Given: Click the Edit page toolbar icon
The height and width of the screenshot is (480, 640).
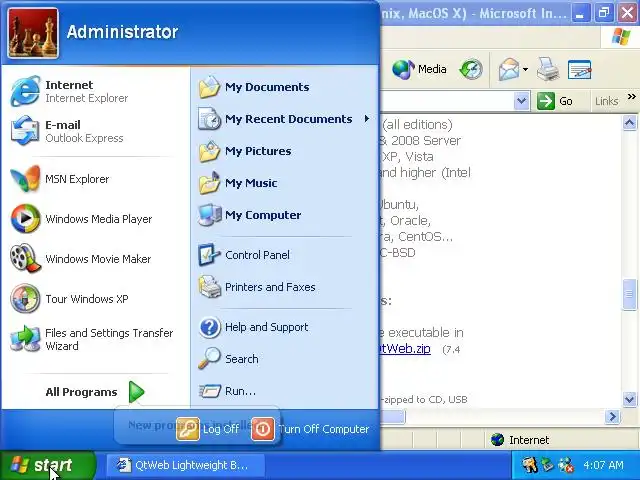Looking at the screenshot, I should (580, 69).
